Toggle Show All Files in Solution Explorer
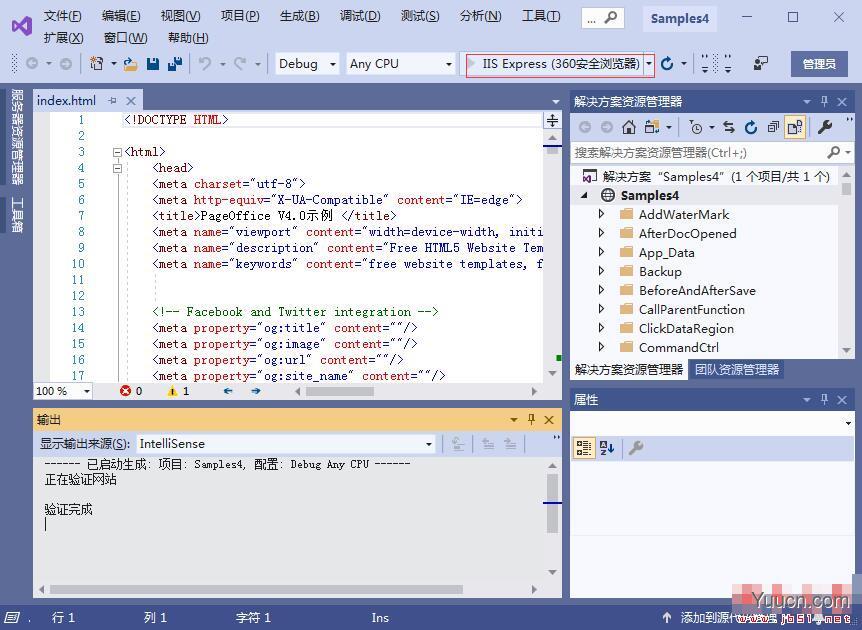Screen dimensions: 862x630 click(x=795, y=128)
